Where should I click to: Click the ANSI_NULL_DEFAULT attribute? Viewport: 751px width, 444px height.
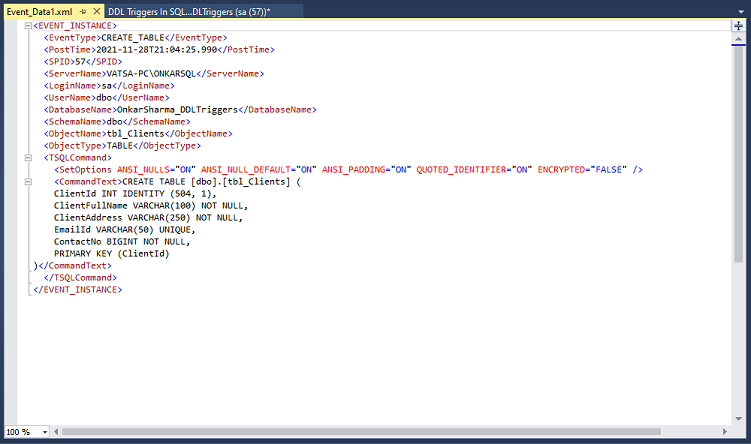click(x=259, y=170)
